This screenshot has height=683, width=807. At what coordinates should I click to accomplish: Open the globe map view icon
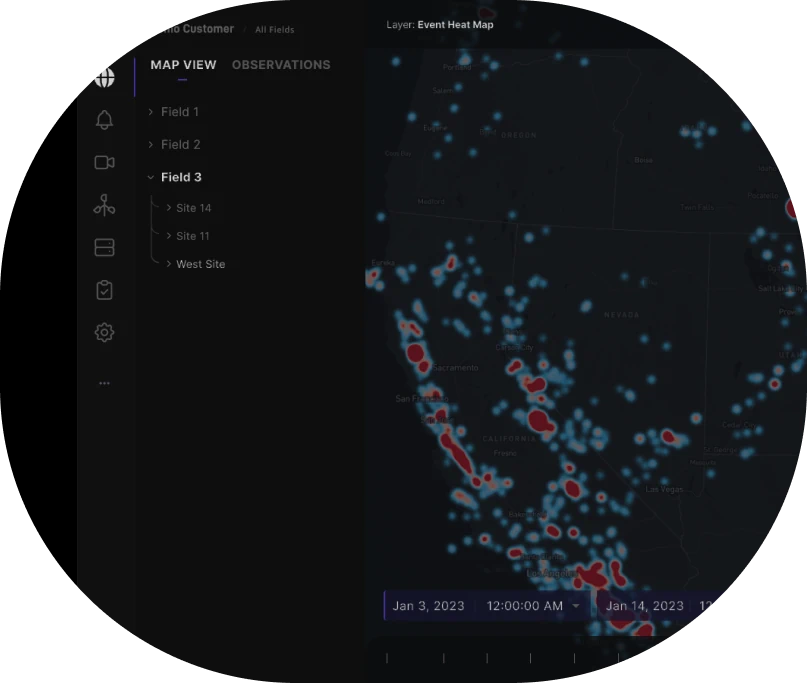click(x=103, y=75)
